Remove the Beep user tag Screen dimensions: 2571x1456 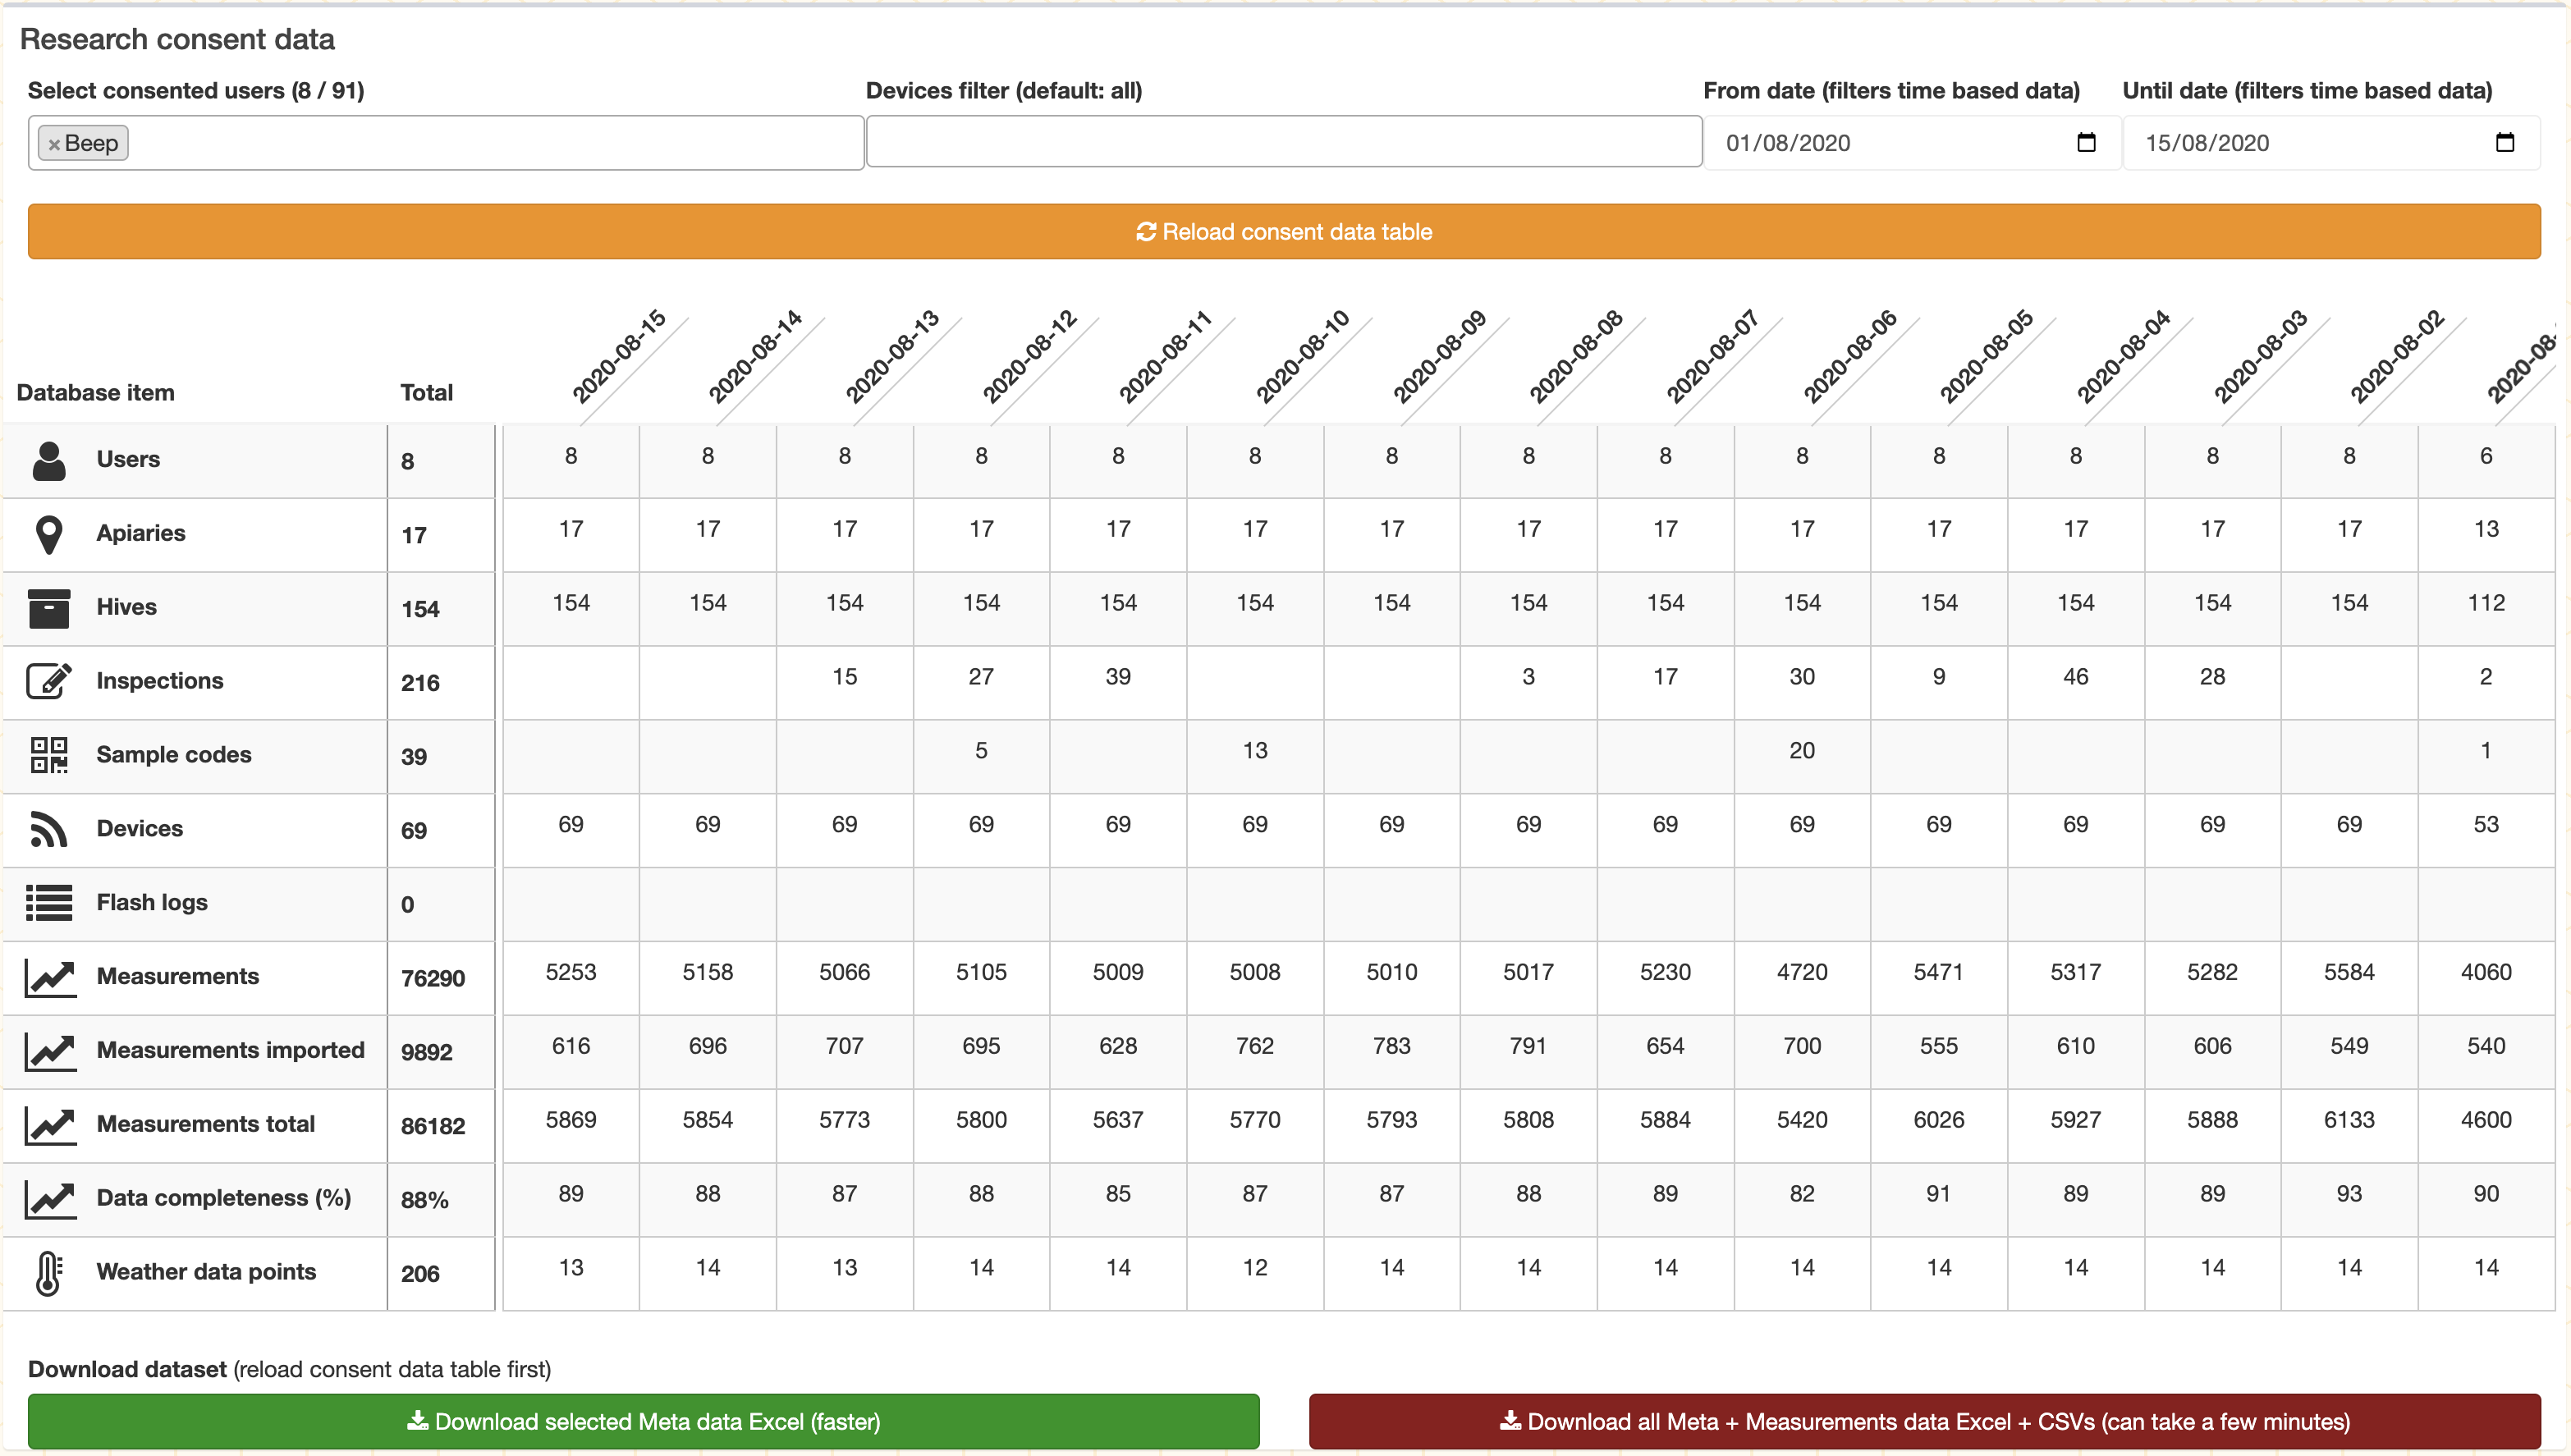56,142
